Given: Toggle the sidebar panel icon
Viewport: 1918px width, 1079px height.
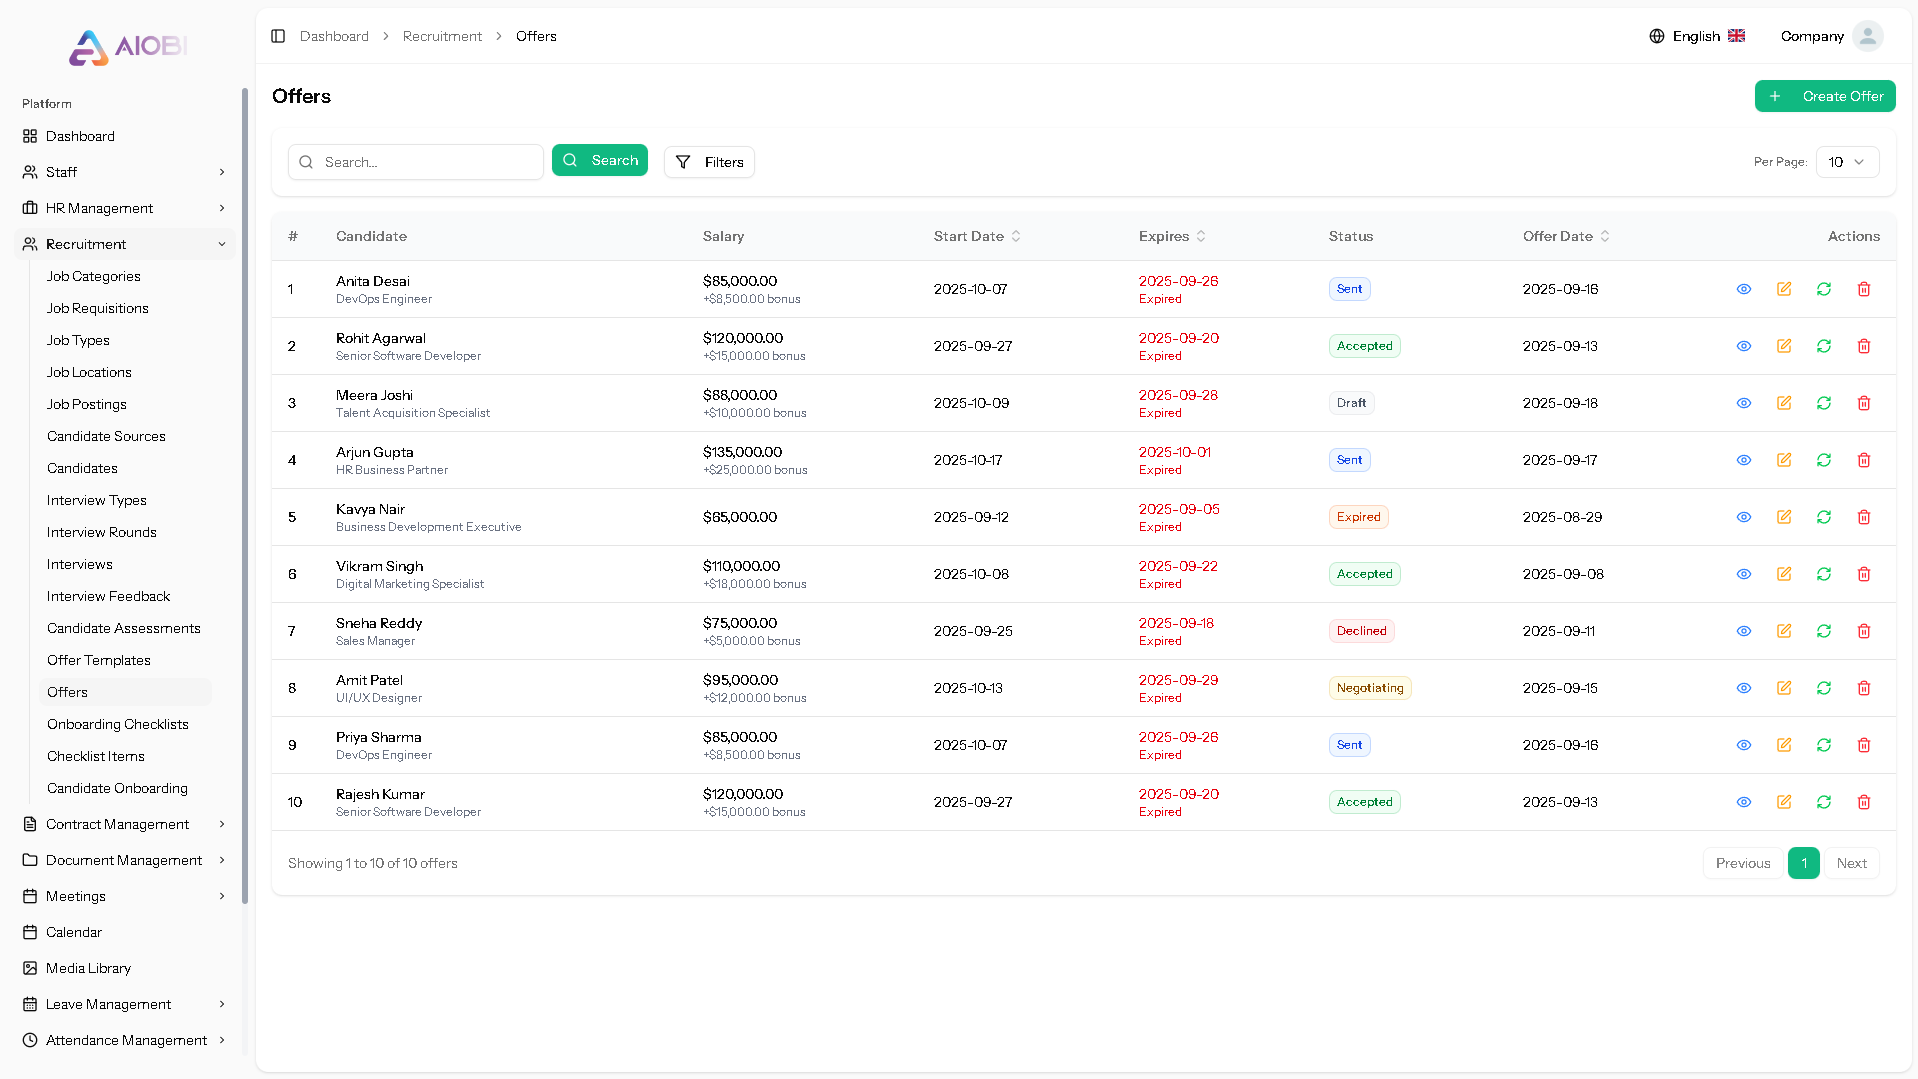Looking at the screenshot, I should pos(278,36).
